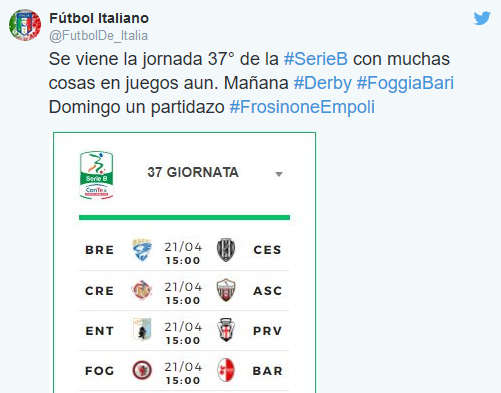
Task: Click the Bari team crest
Action: pyautogui.click(x=226, y=370)
